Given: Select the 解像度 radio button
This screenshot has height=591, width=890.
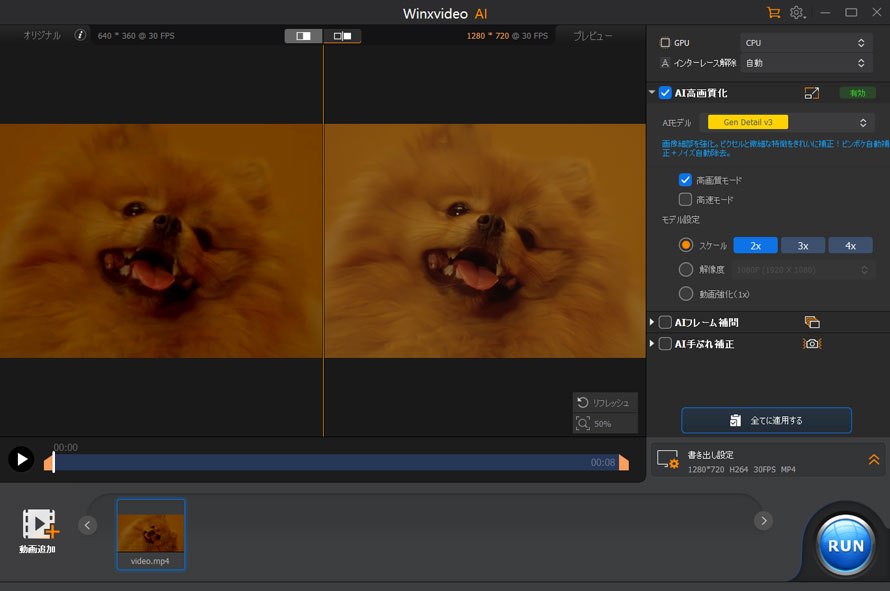Looking at the screenshot, I should coord(686,269).
